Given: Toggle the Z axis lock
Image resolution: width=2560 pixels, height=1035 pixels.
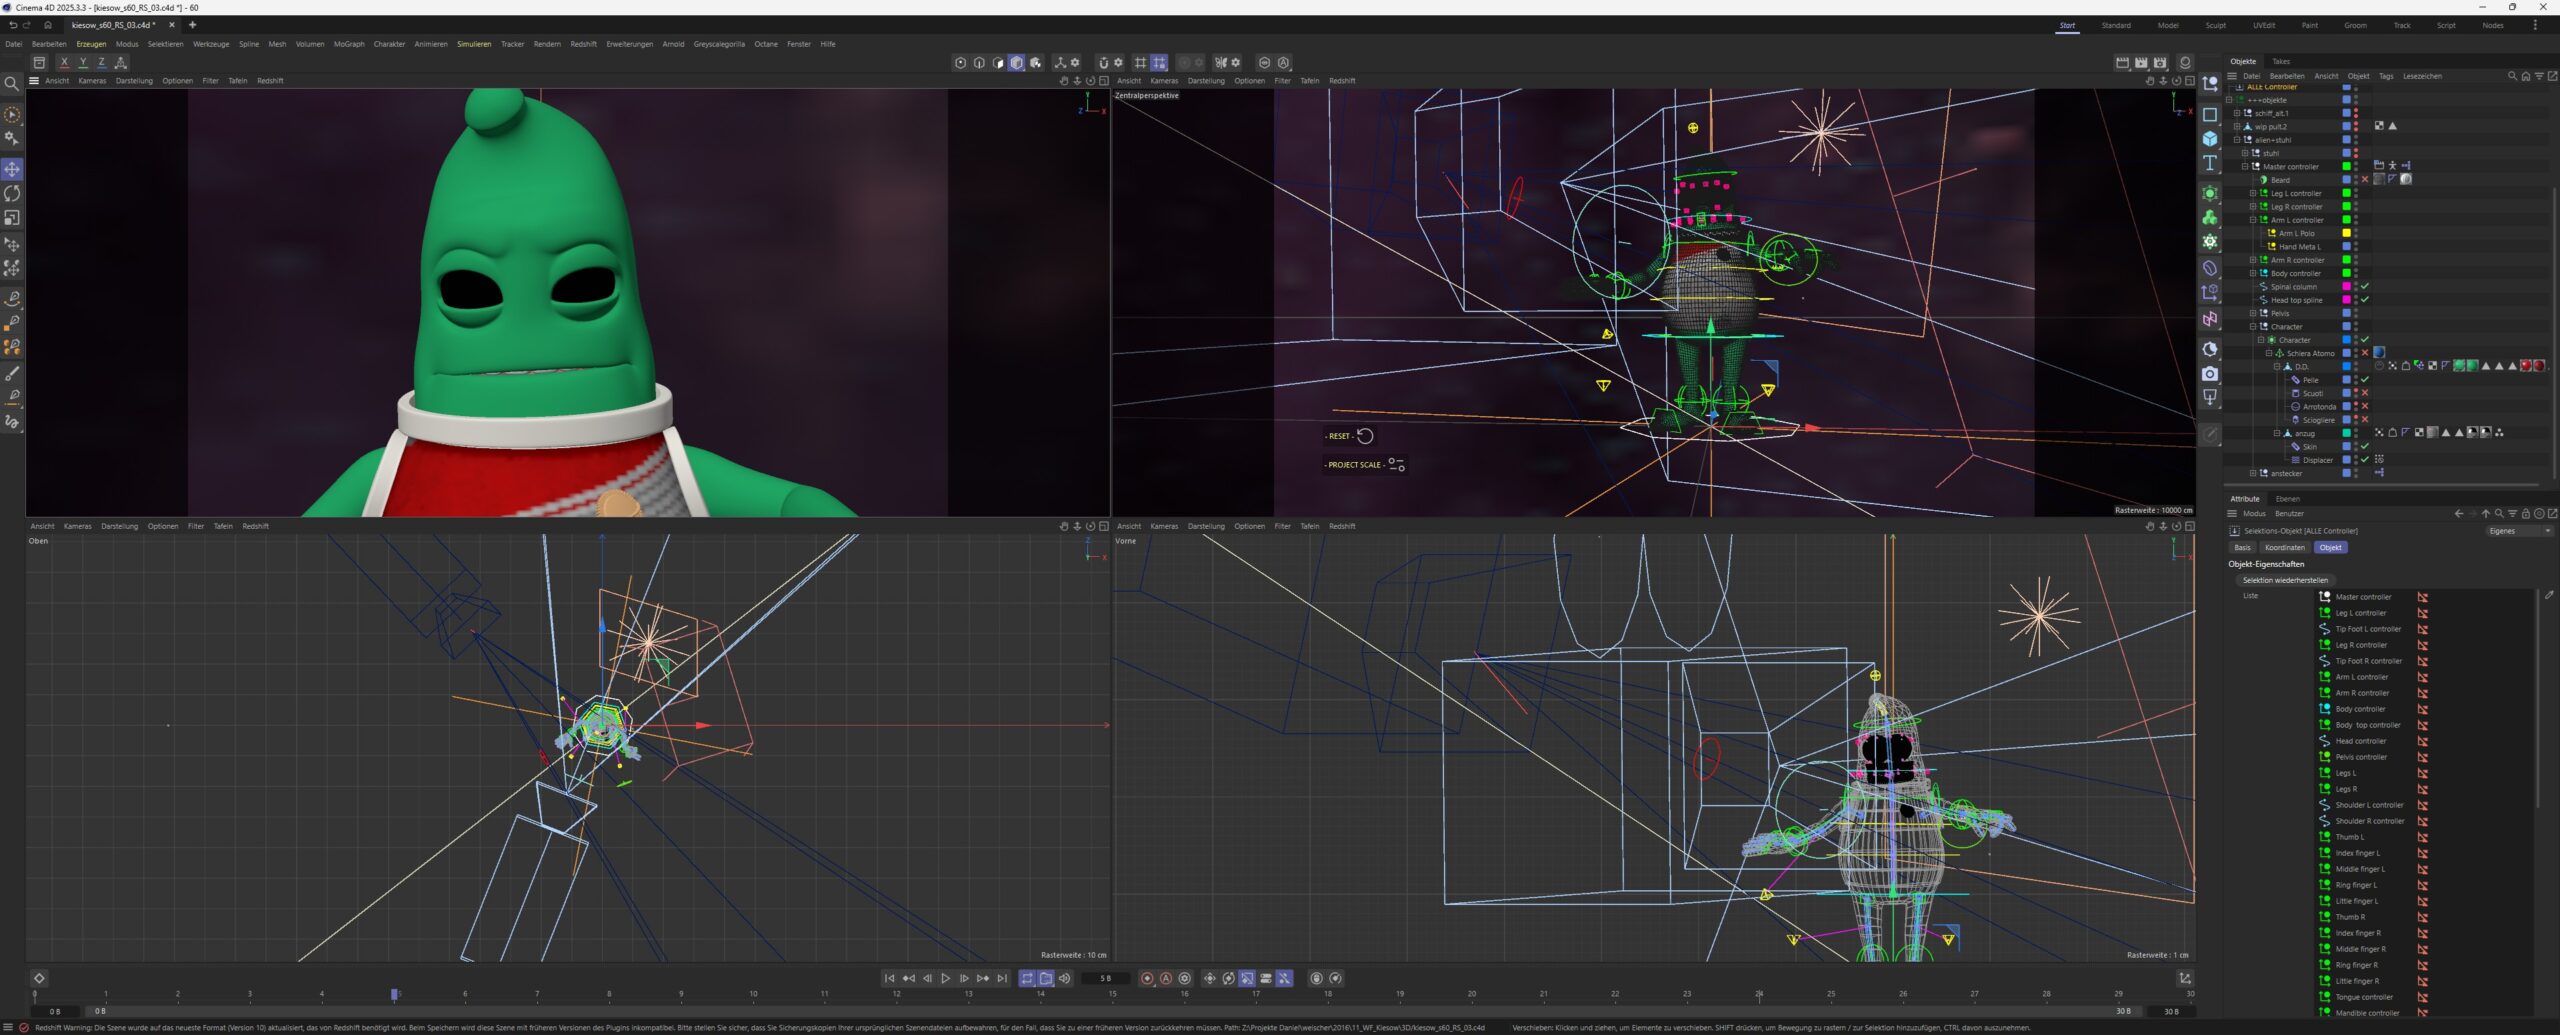Looking at the screenshot, I should 102,62.
